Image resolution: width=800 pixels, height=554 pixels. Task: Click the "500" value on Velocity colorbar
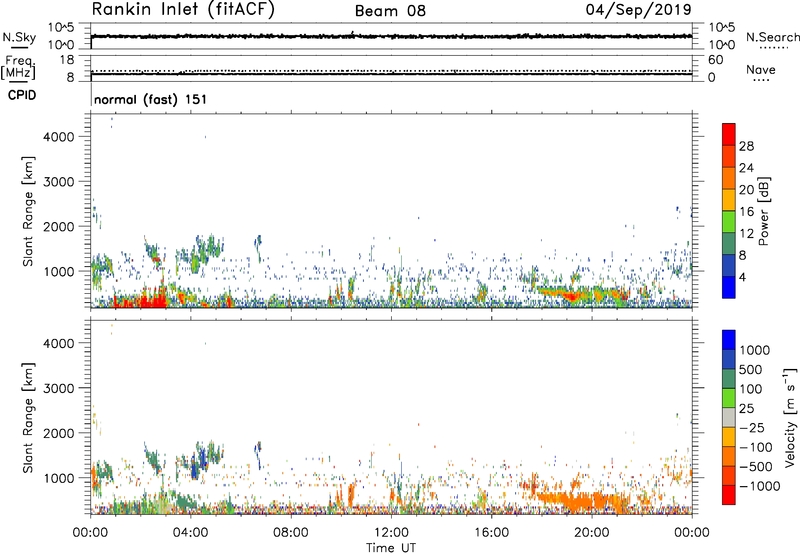click(751, 370)
